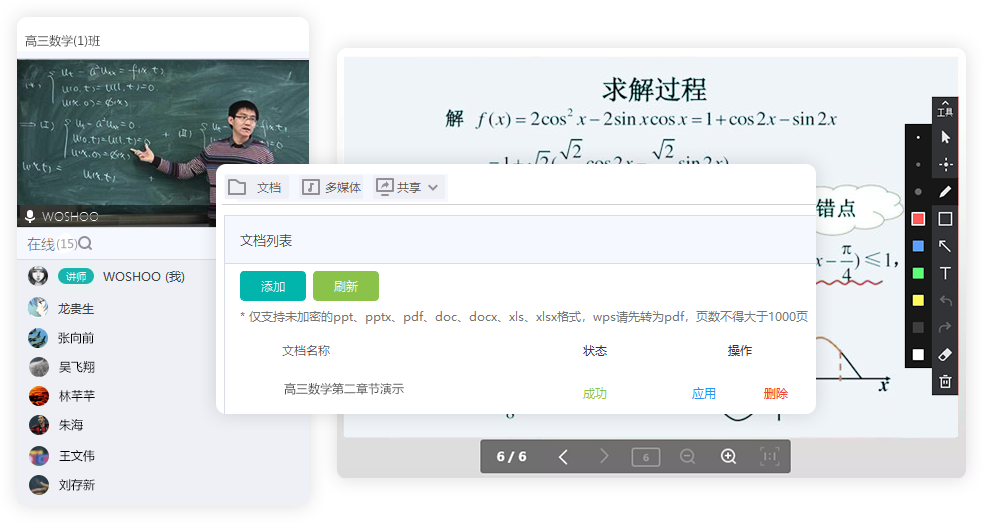Search online users magnifier icon
This screenshot has height=523, width=983.
(x=86, y=243)
